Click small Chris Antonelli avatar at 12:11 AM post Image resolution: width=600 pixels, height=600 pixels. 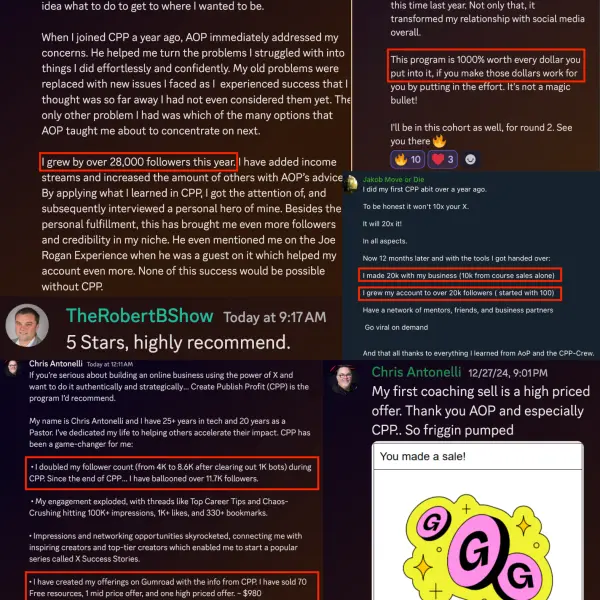click(13, 367)
